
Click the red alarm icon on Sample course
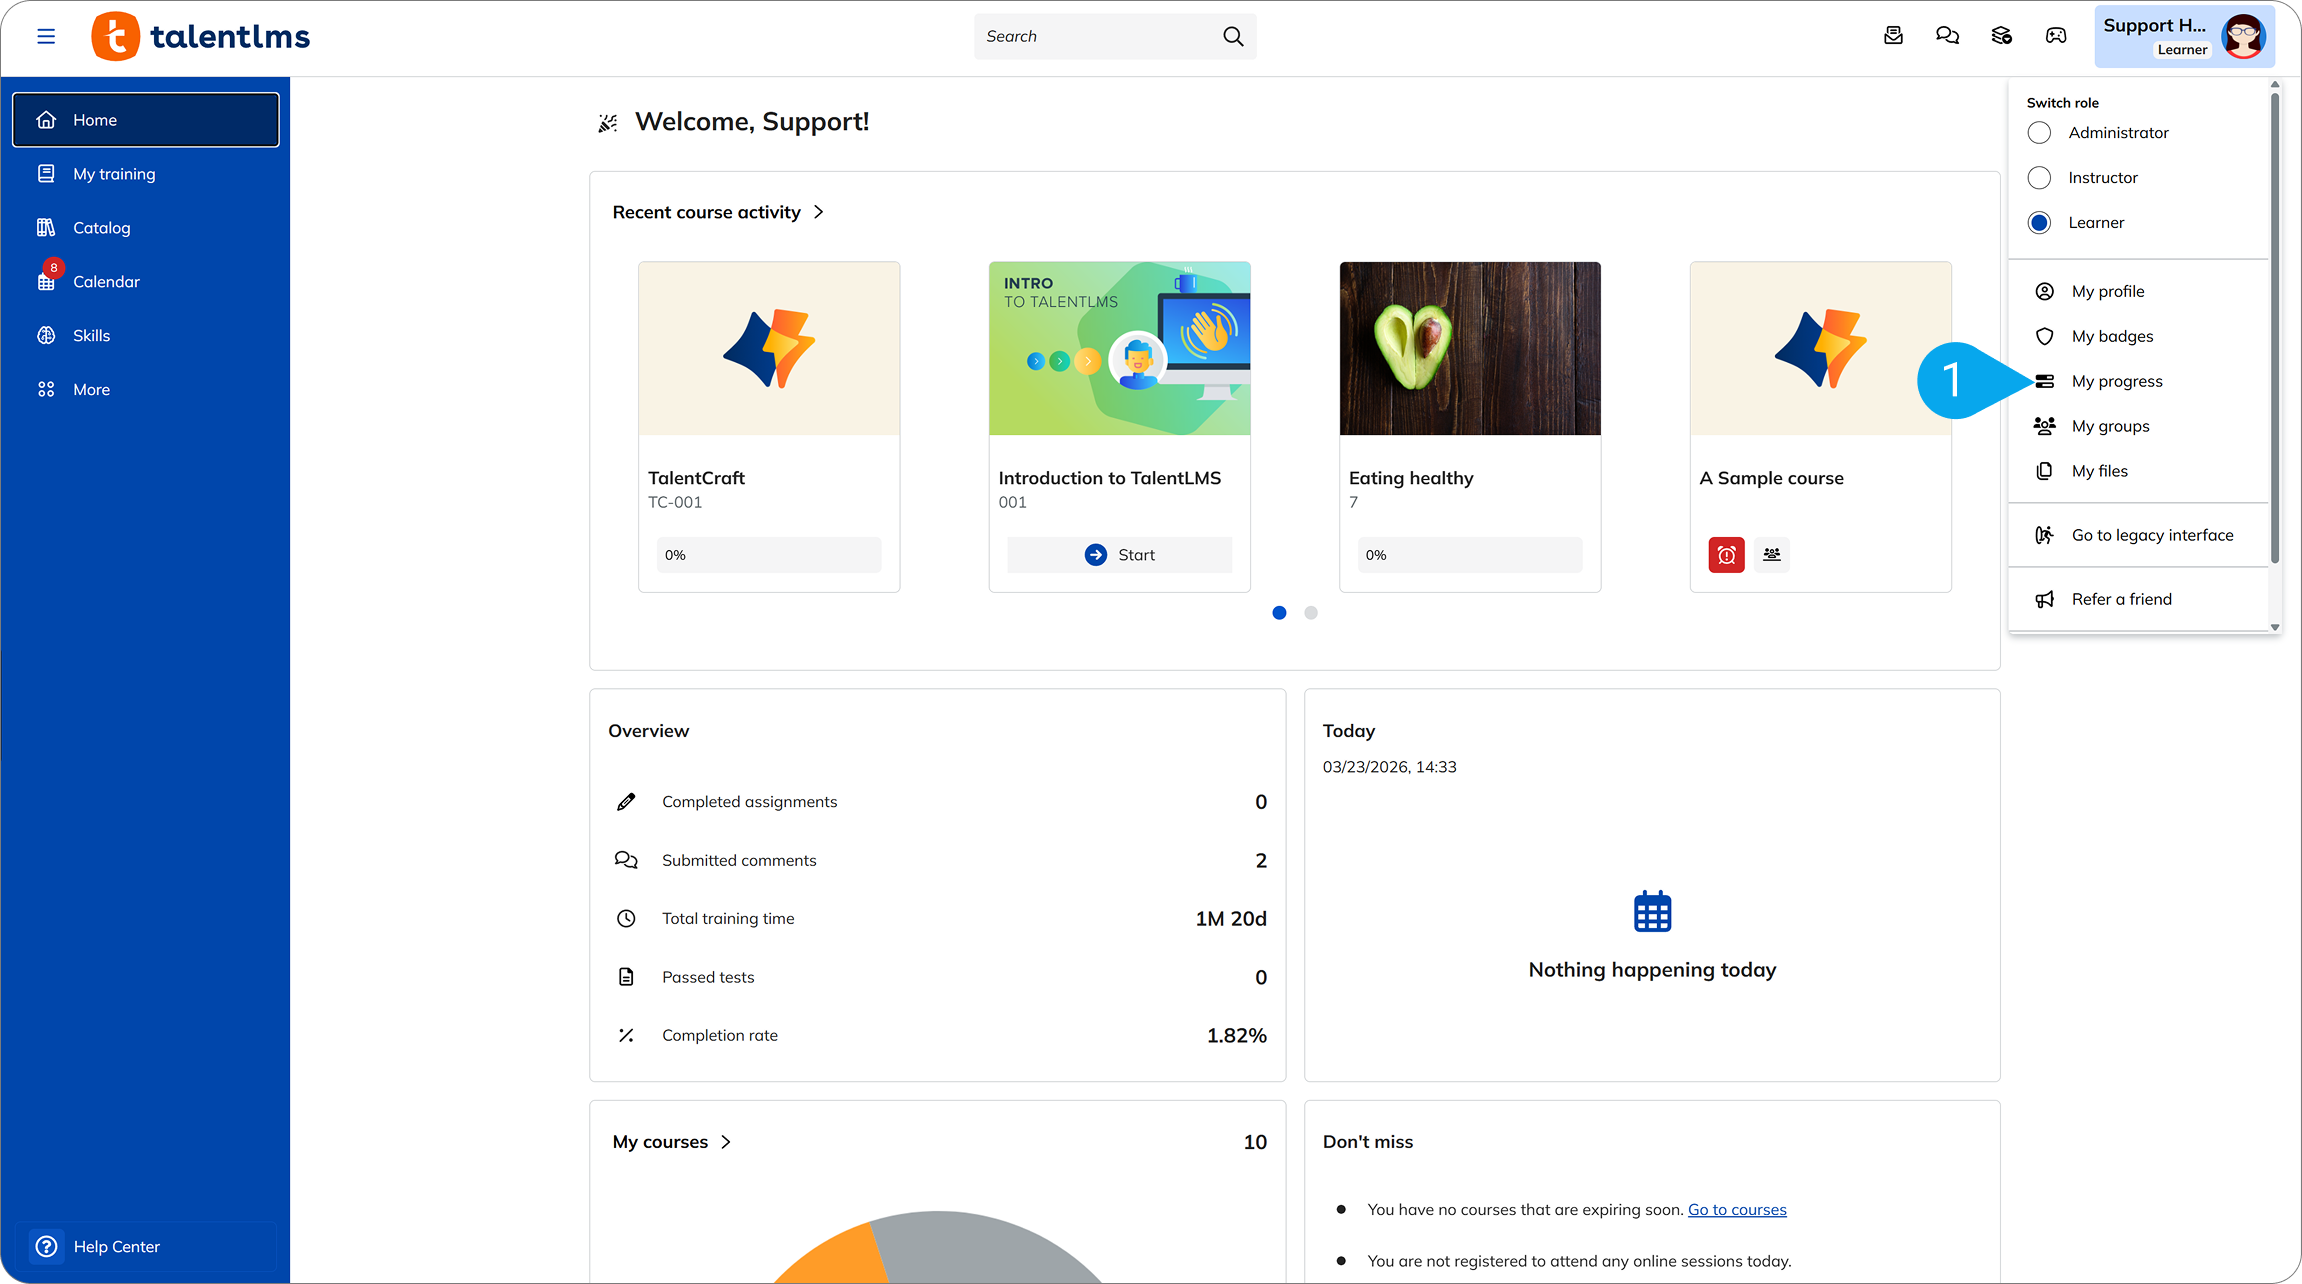pyautogui.click(x=1726, y=555)
